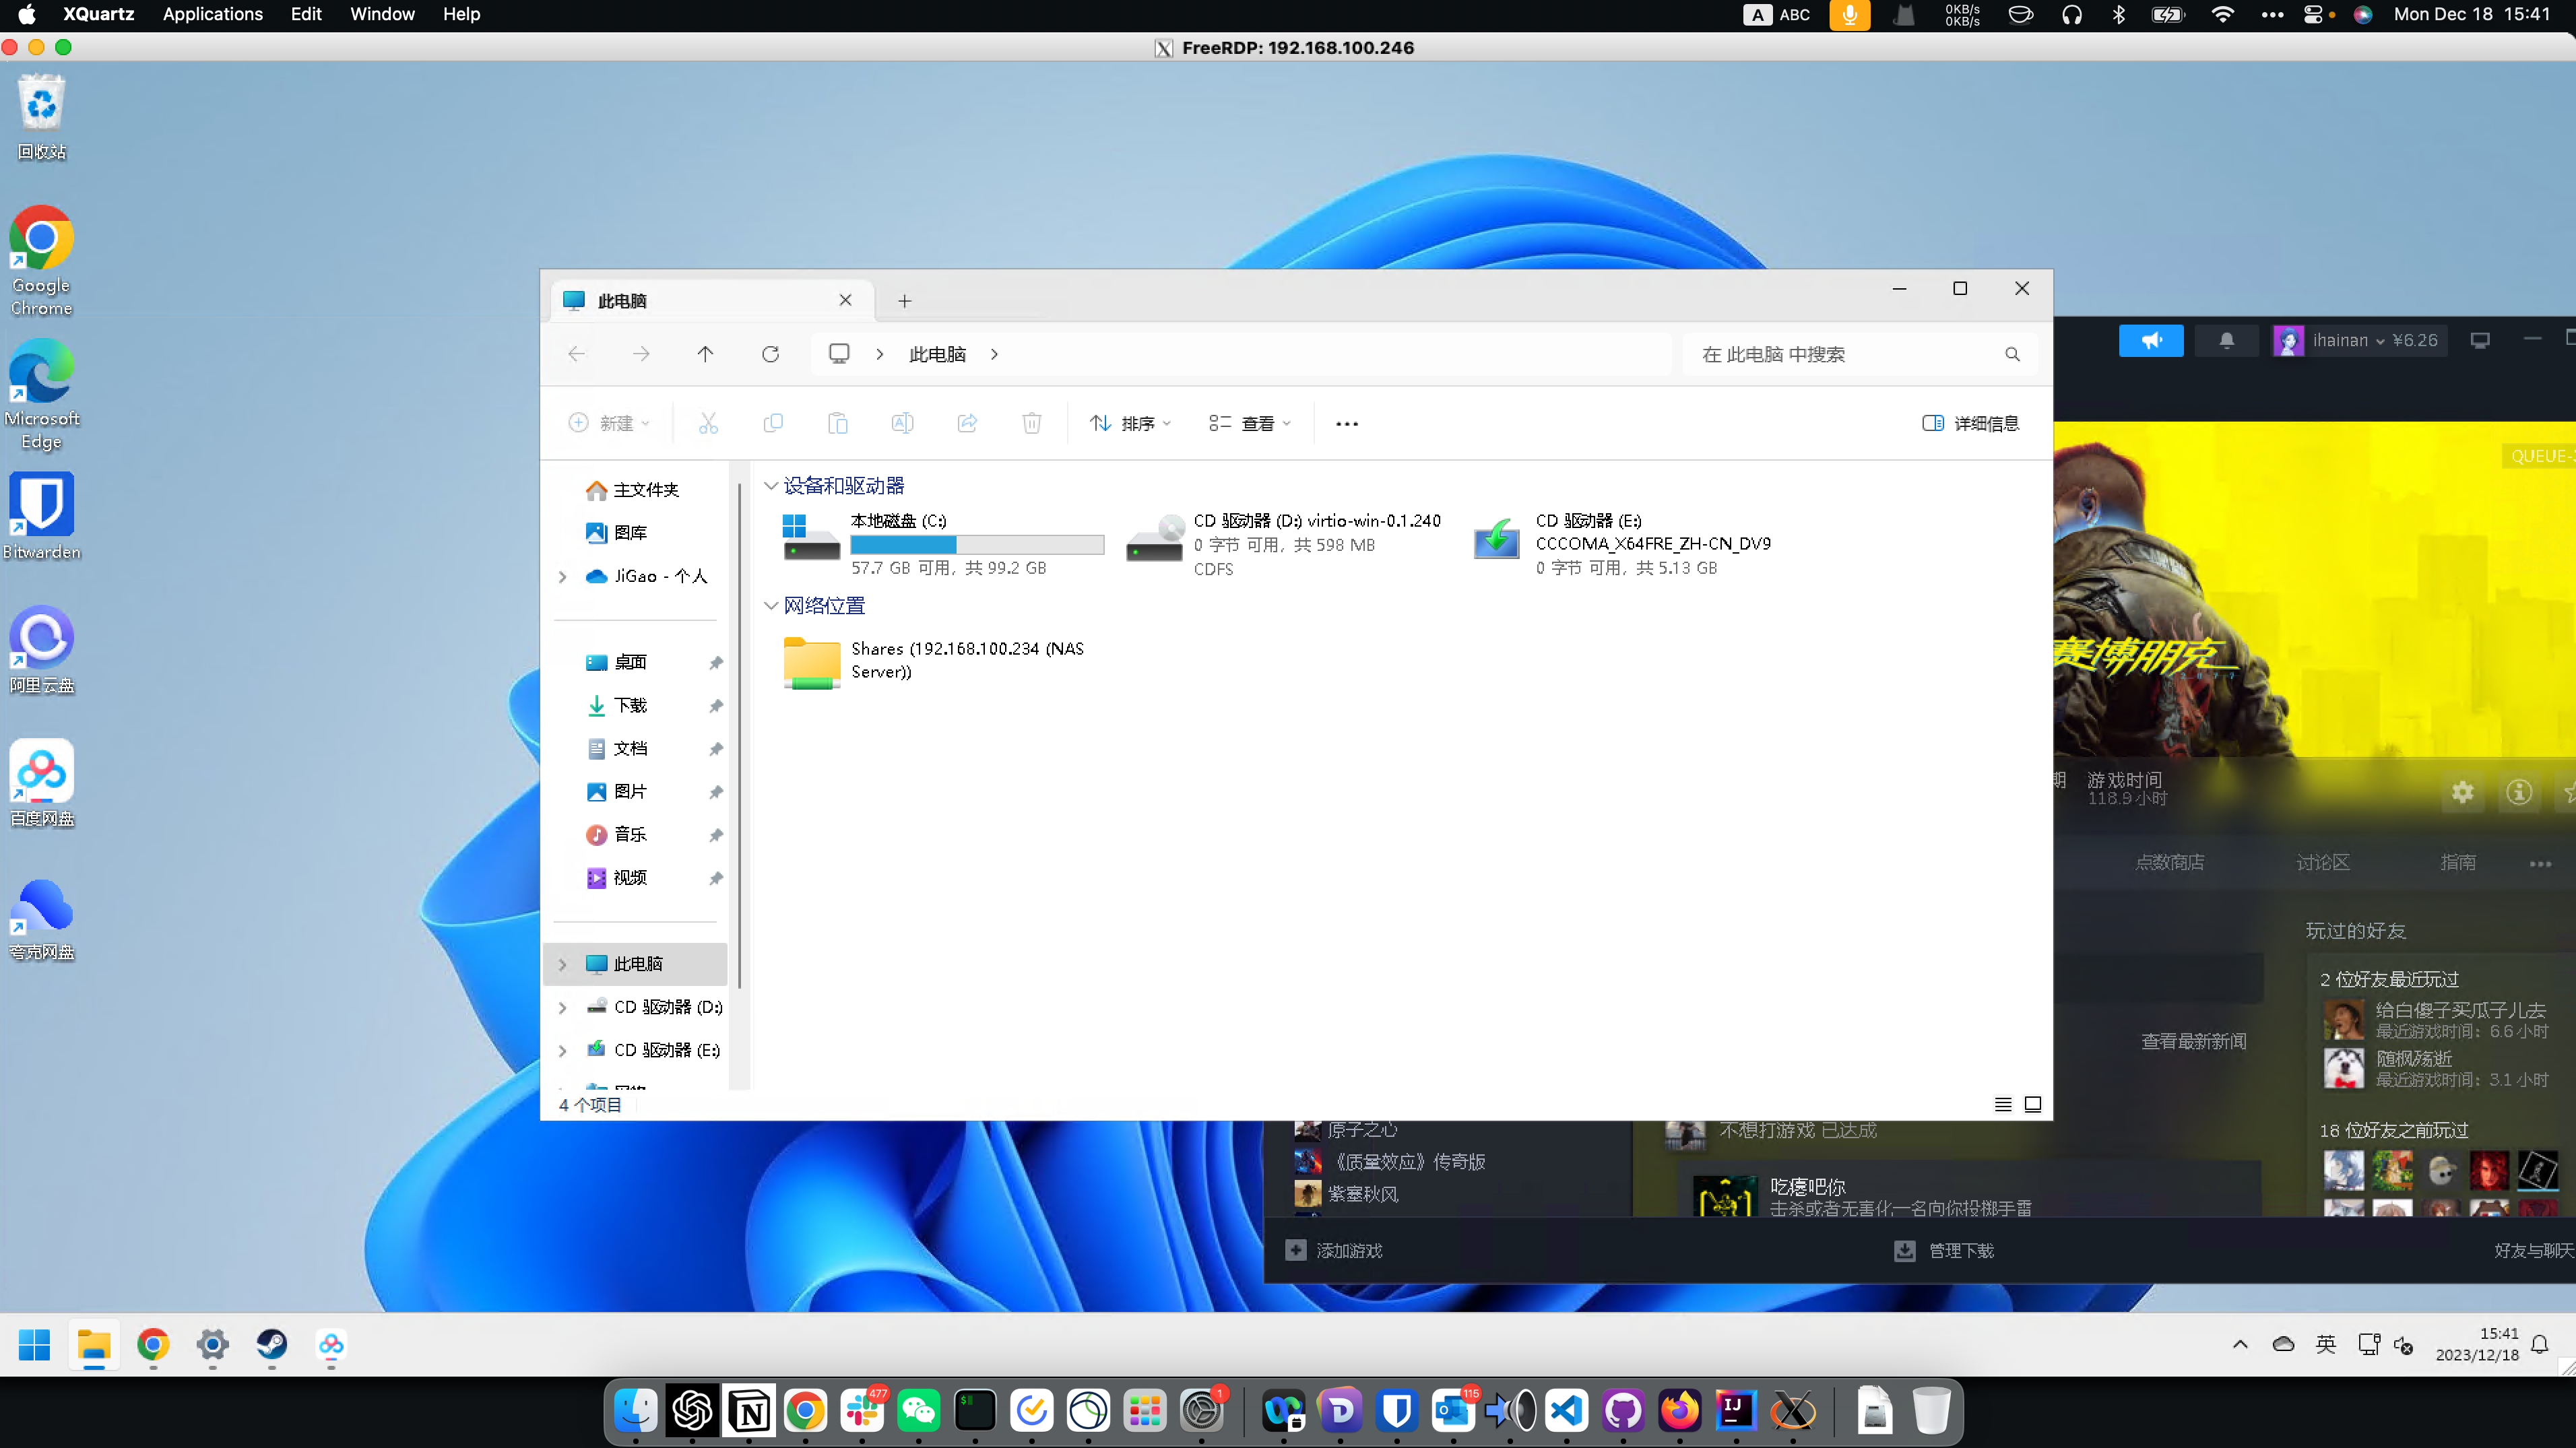Screen dimensions: 2576x1448
Task: Show hidden tray icons chevron in taskbar
Action: point(2240,1344)
